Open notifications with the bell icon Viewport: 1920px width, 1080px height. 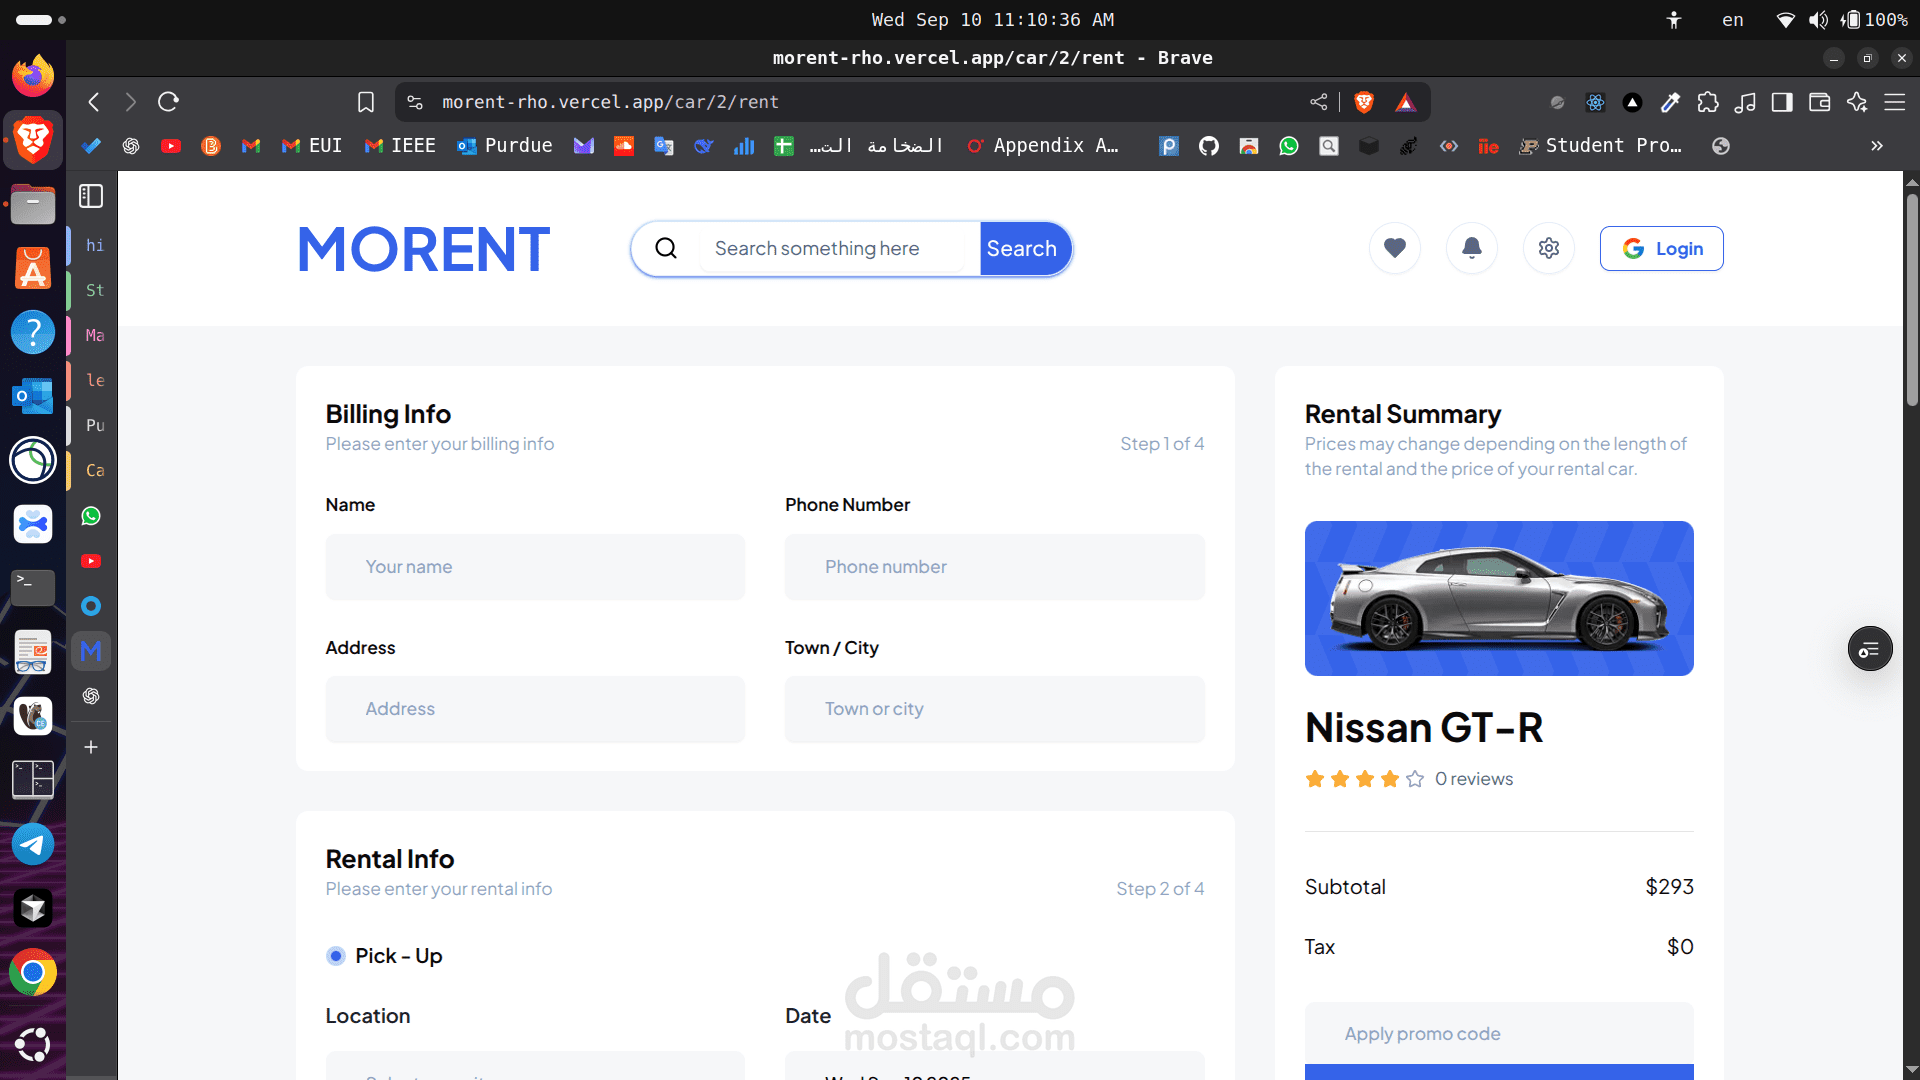(1472, 248)
